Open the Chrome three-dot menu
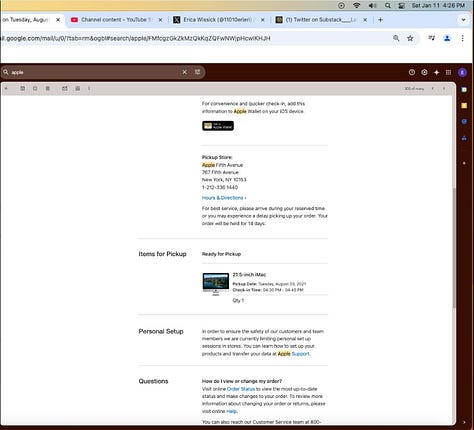Viewport: 474px width, 430px height. click(462, 38)
